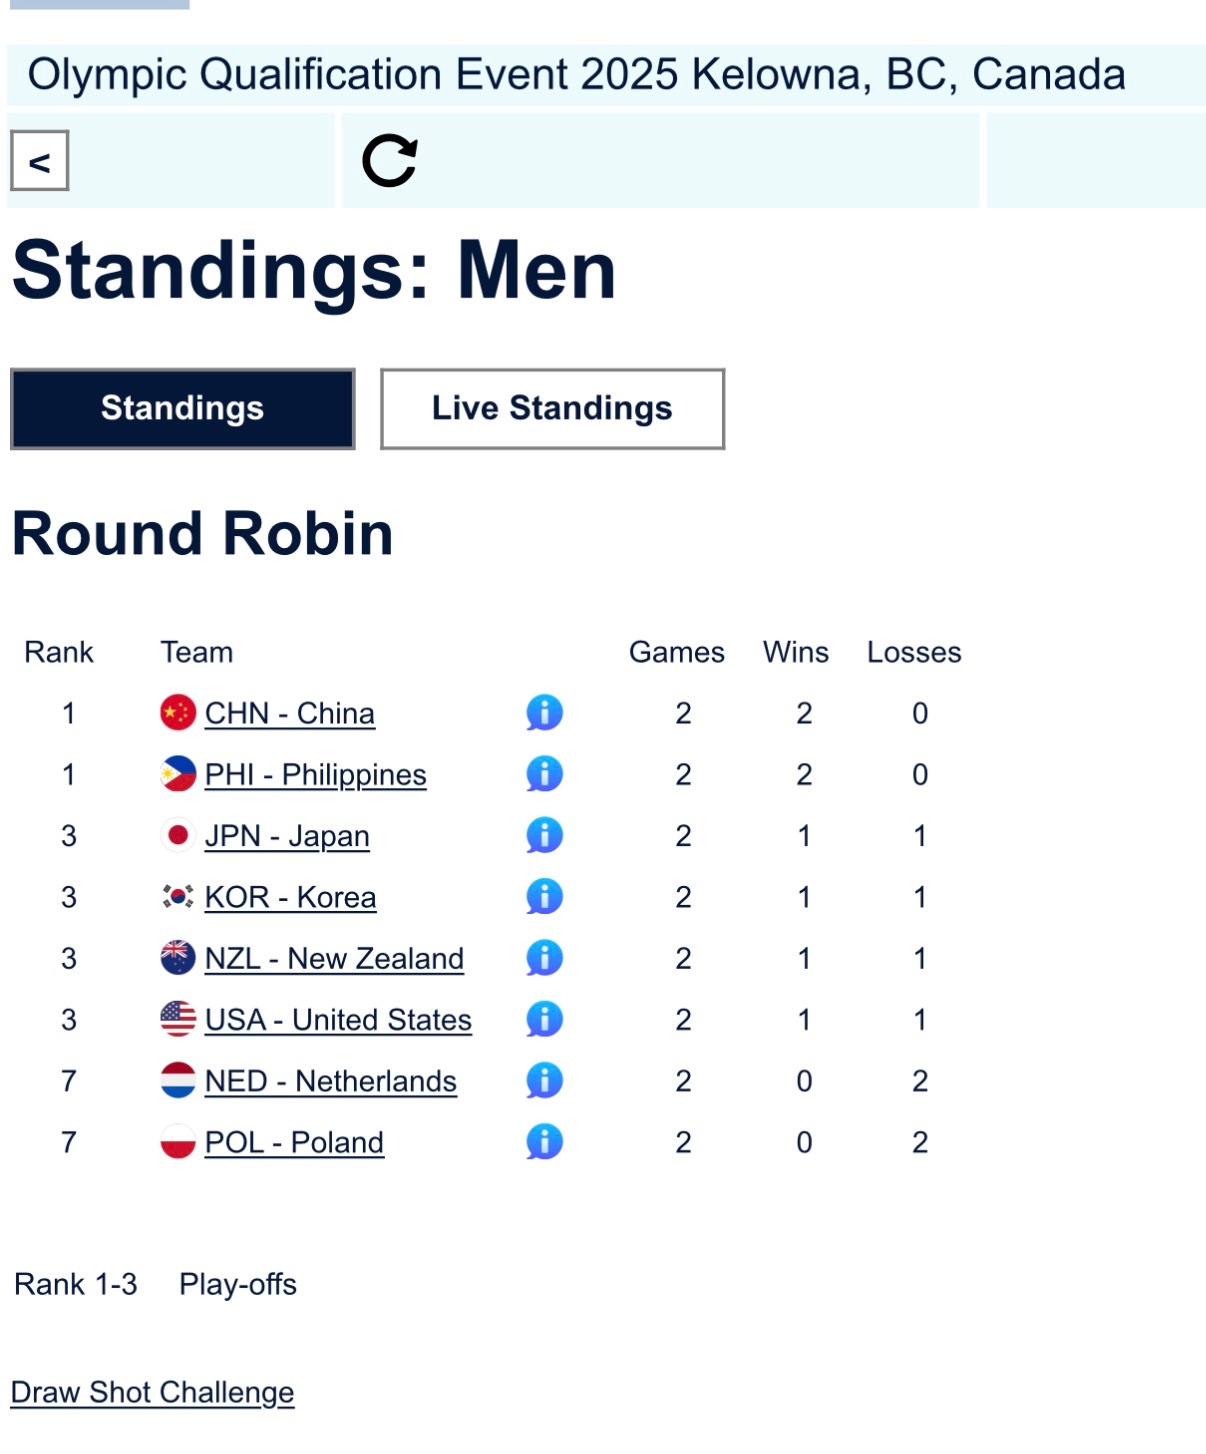Open info icon for China
The height and width of the screenshot is (1454, 1206).
pyautogui.click(x=544, y=713)
